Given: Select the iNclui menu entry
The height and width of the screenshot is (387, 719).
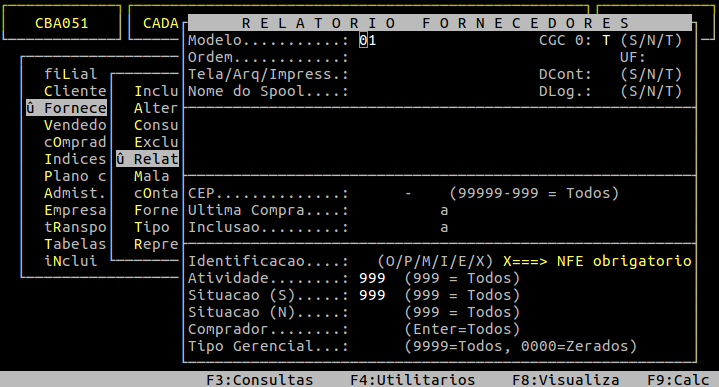Looking at the screenshot, I should 71,260.
